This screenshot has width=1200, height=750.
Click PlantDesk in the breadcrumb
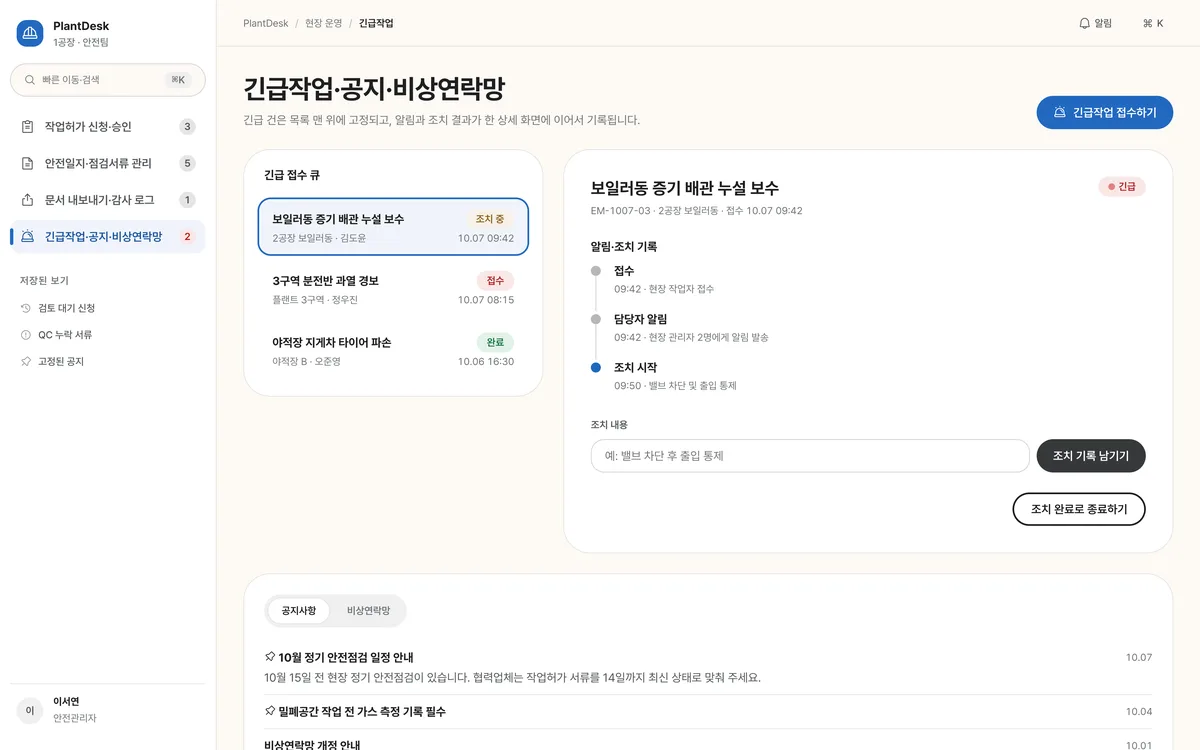266,23
